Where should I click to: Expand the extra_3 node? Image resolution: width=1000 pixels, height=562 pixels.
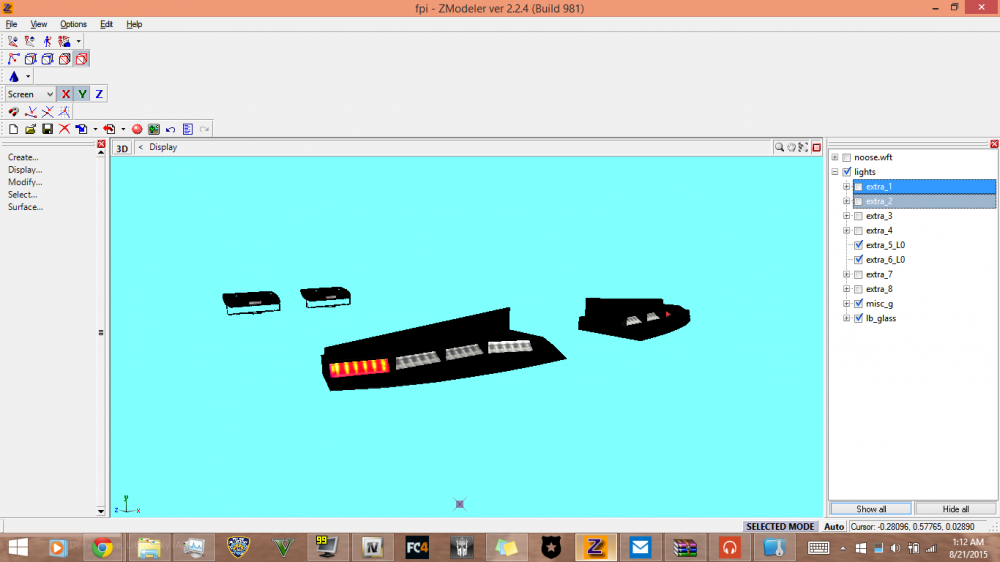(x=846, y=216)
